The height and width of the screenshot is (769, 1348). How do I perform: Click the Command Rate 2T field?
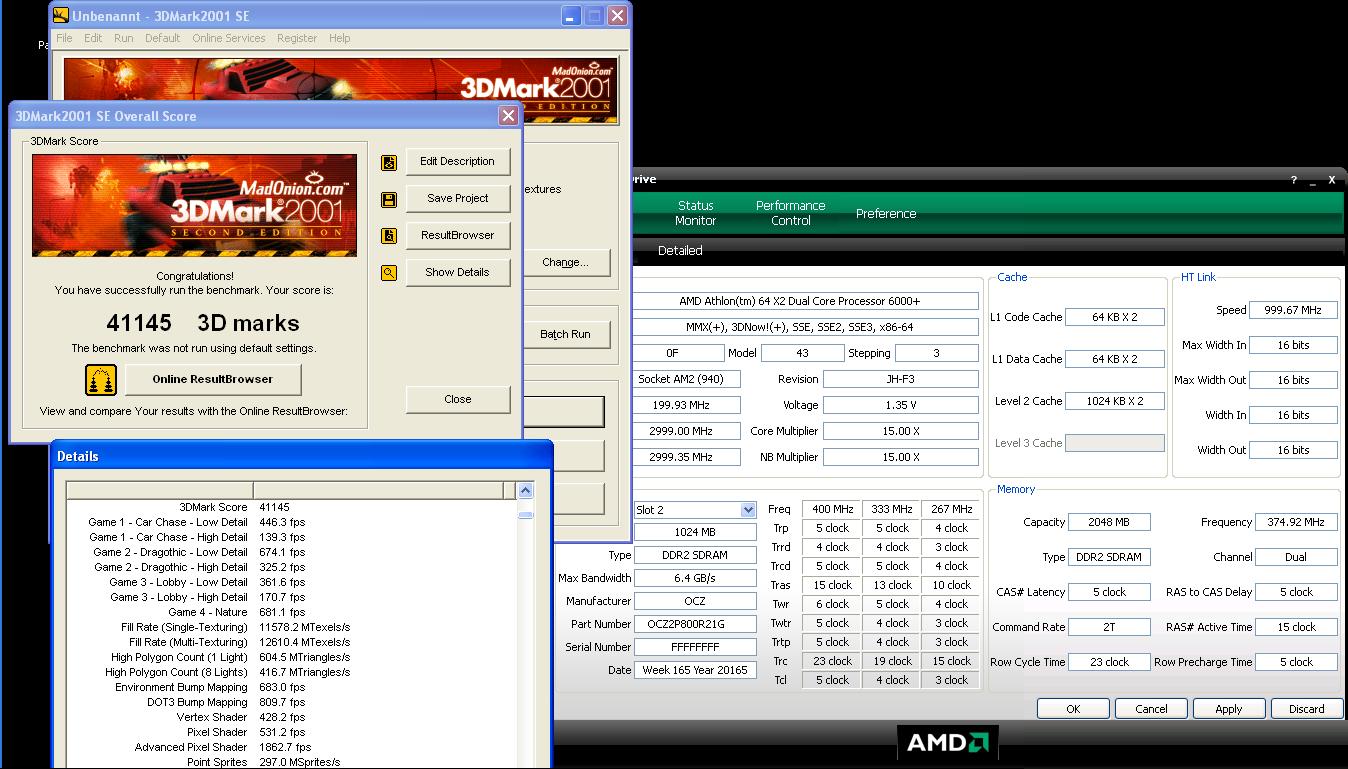tap(1109, 627)
